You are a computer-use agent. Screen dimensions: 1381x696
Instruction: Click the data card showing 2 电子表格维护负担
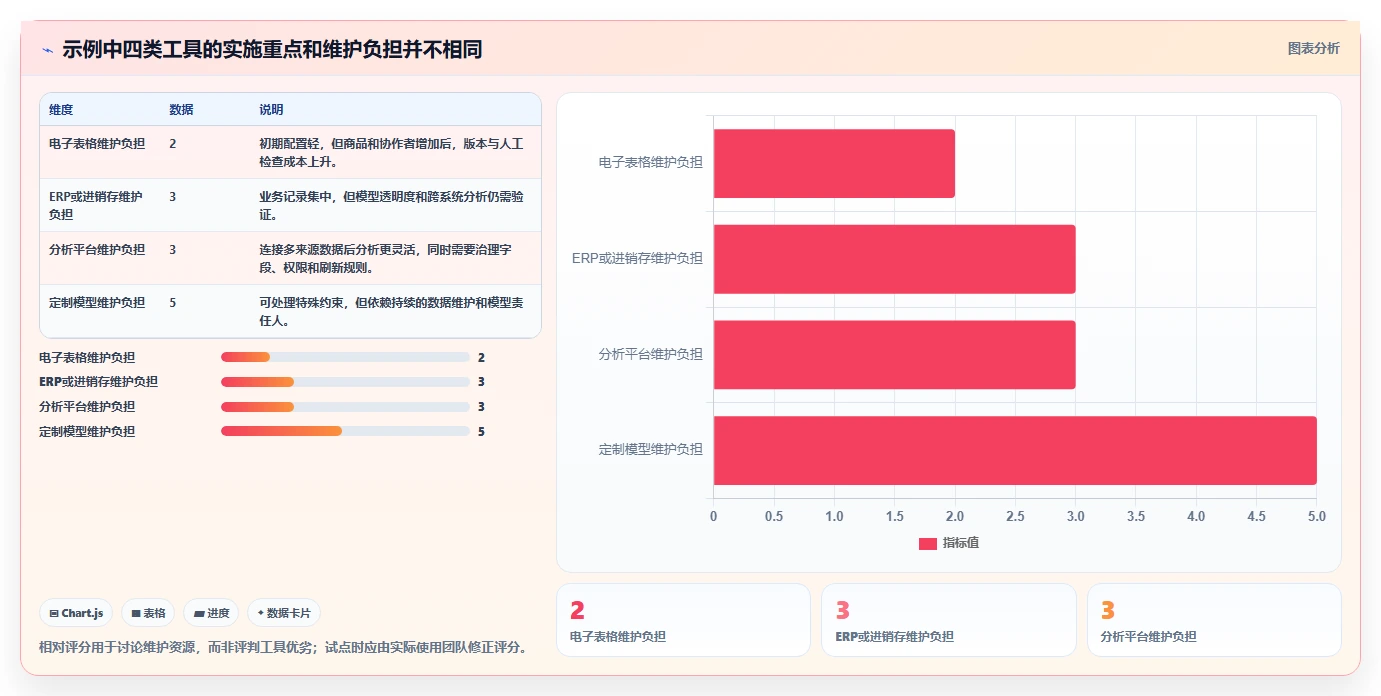(683, 620)
